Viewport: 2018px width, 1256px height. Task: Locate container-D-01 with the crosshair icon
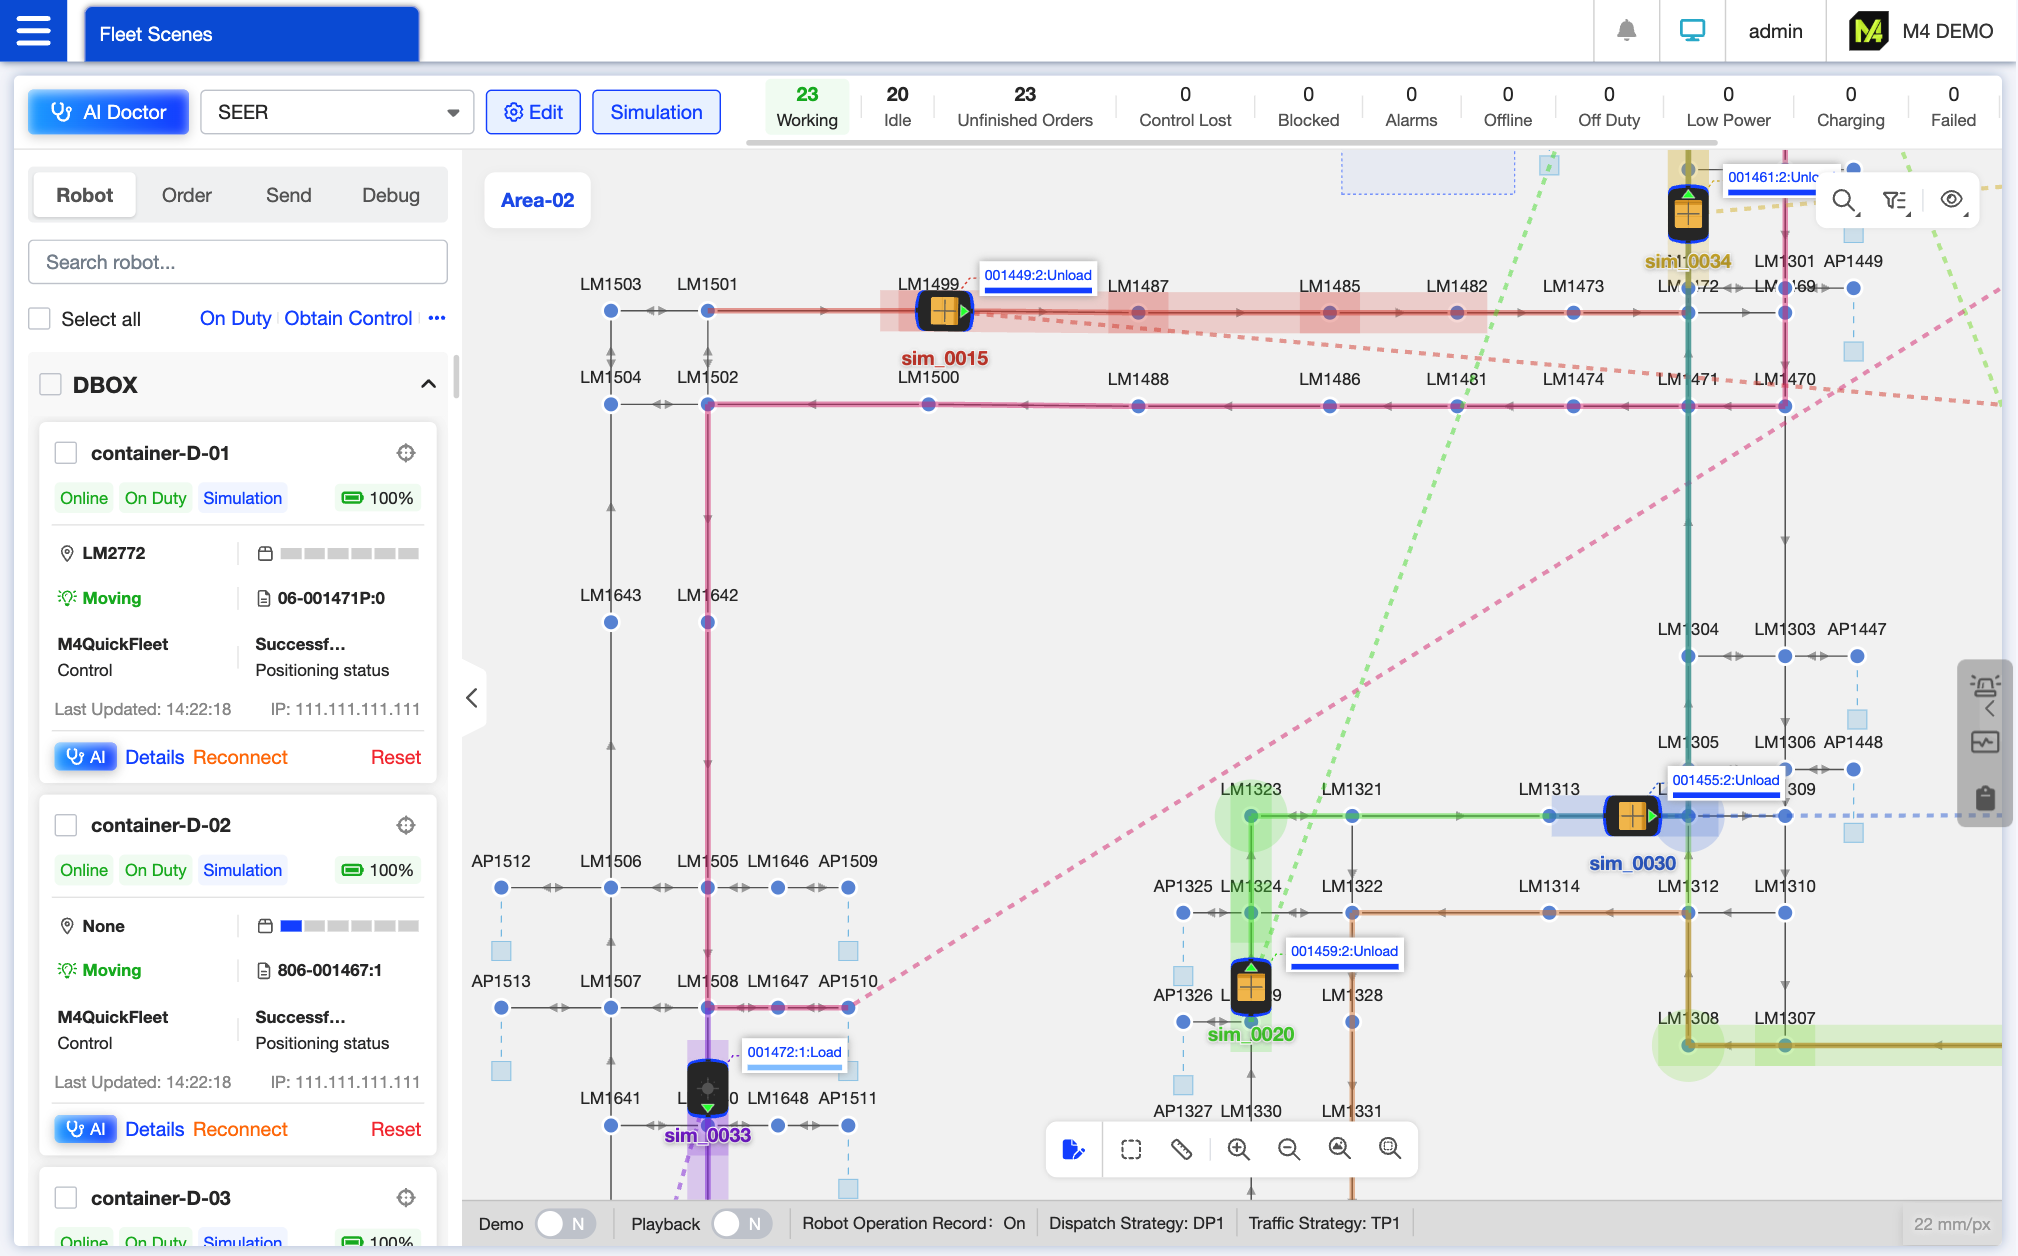pyautogui.click(x=406, y=453)
